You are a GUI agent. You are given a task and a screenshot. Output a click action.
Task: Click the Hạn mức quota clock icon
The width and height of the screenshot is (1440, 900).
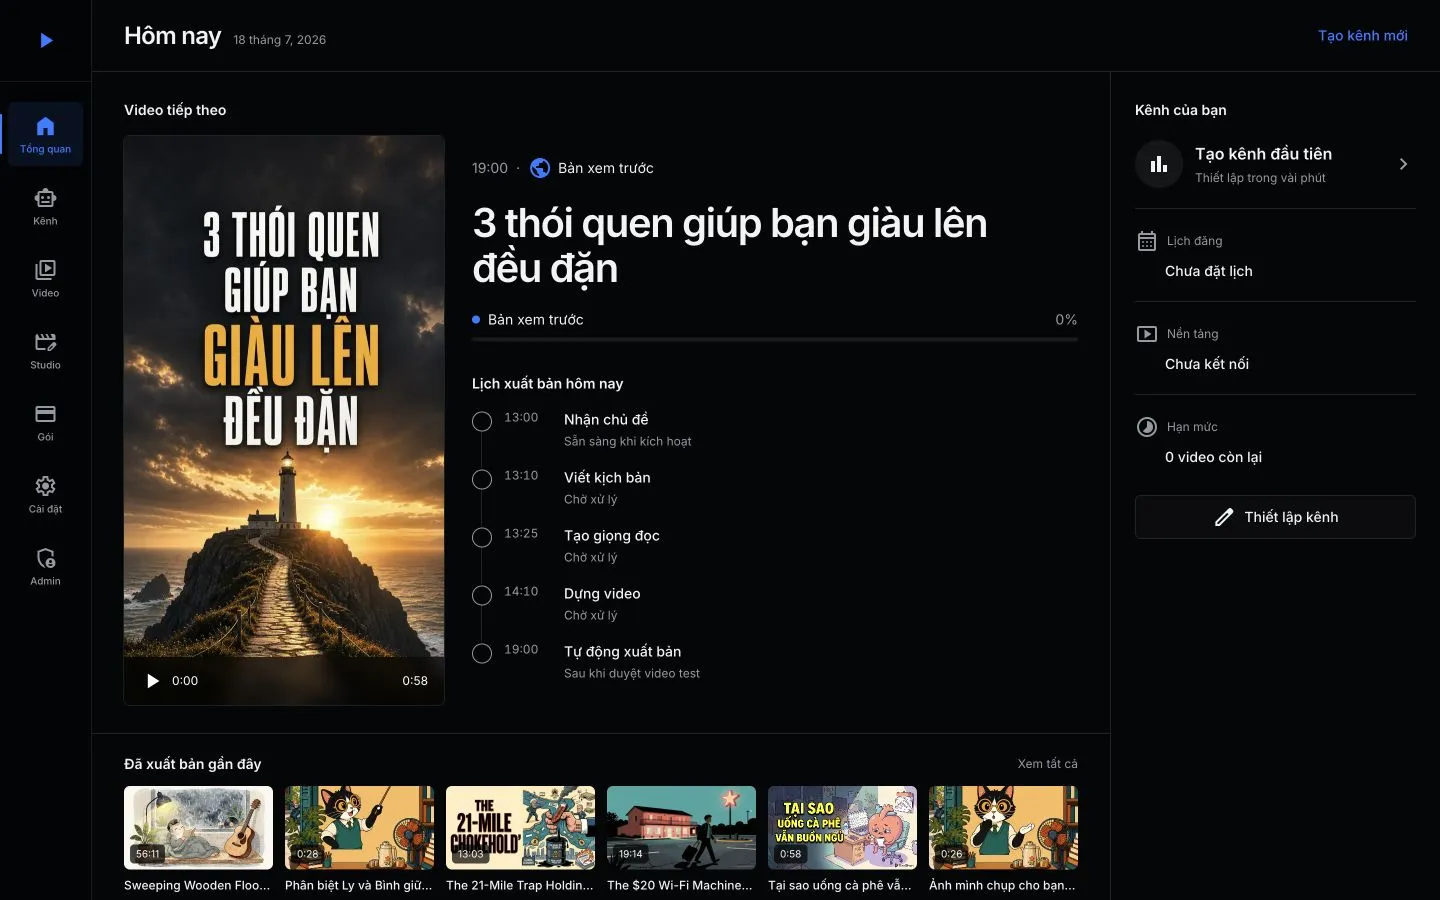point(1147,427)
